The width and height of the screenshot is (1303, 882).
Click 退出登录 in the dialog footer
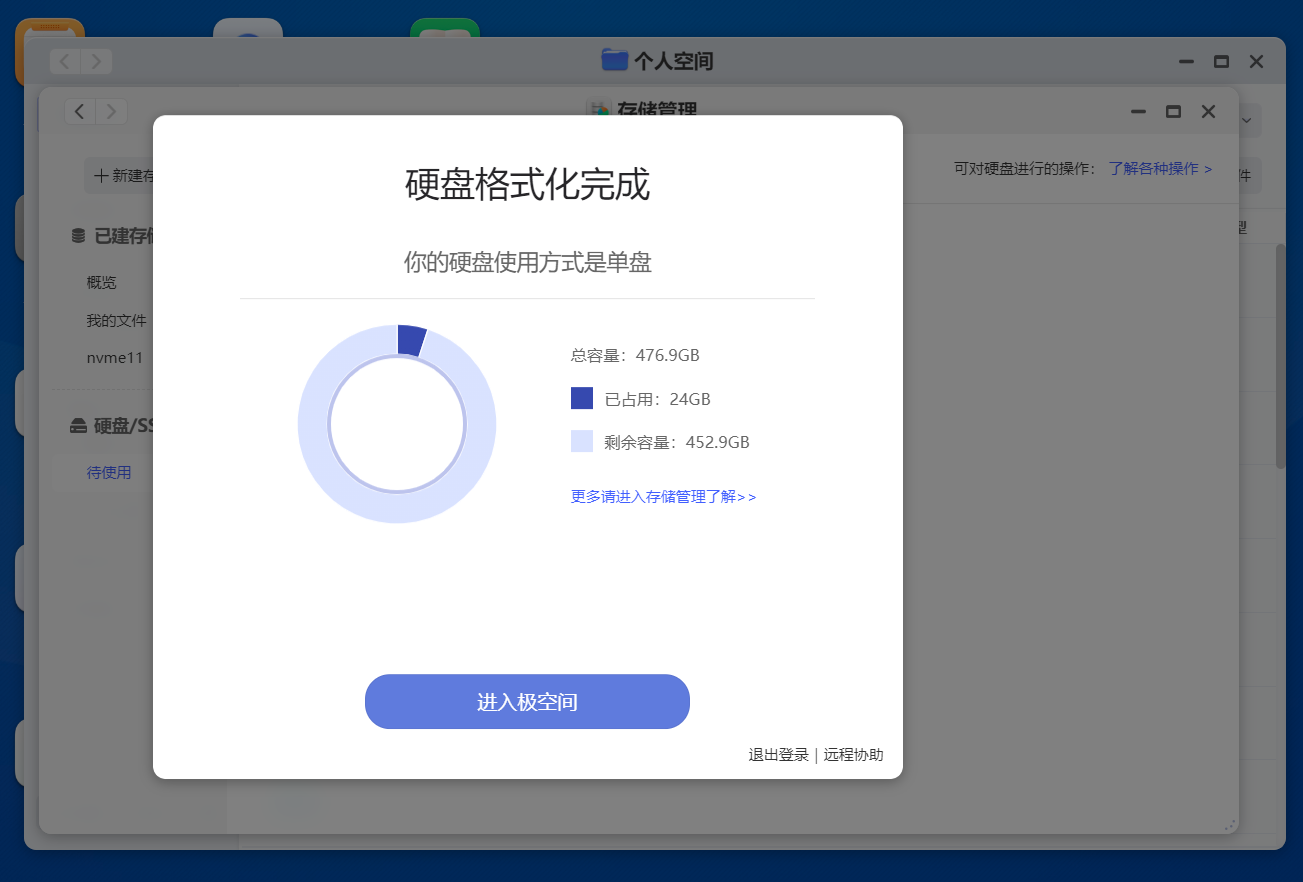click(x=778, y=755)
